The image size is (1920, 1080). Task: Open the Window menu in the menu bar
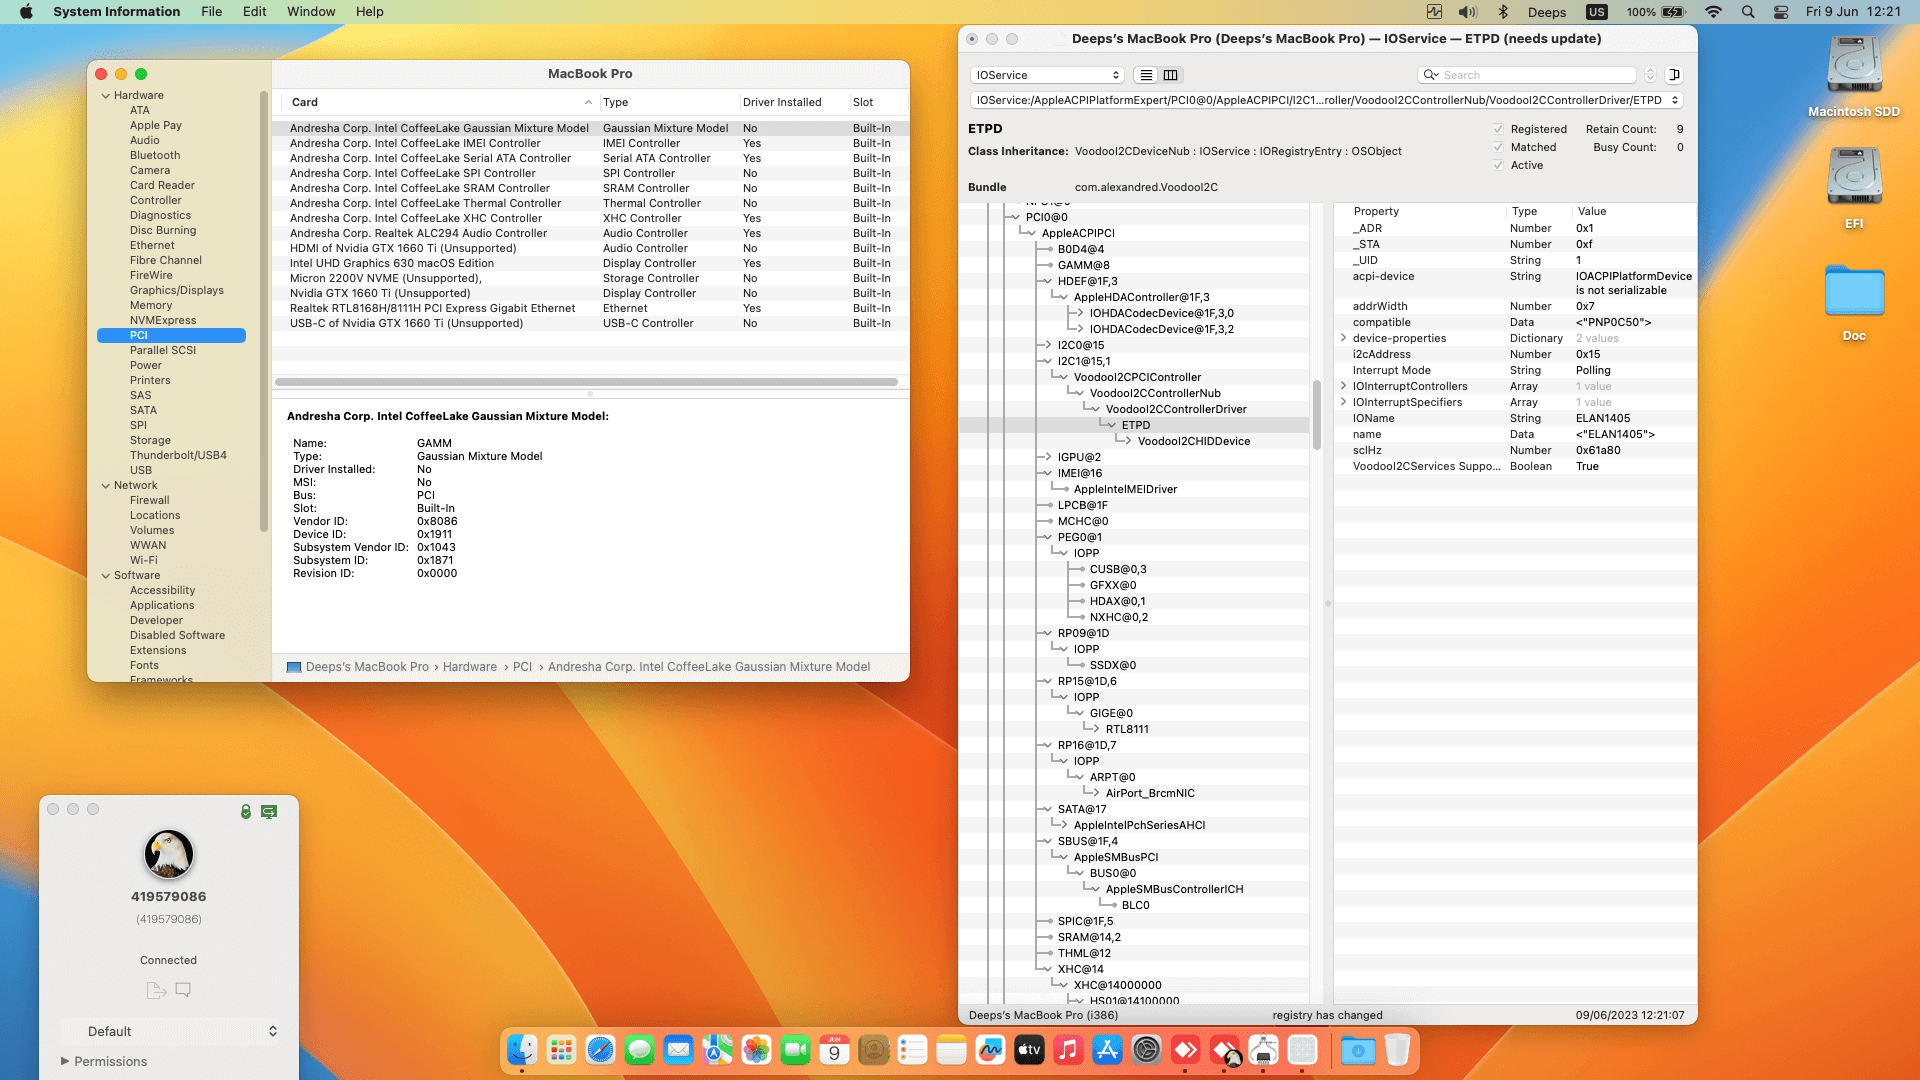coord(311,11)
